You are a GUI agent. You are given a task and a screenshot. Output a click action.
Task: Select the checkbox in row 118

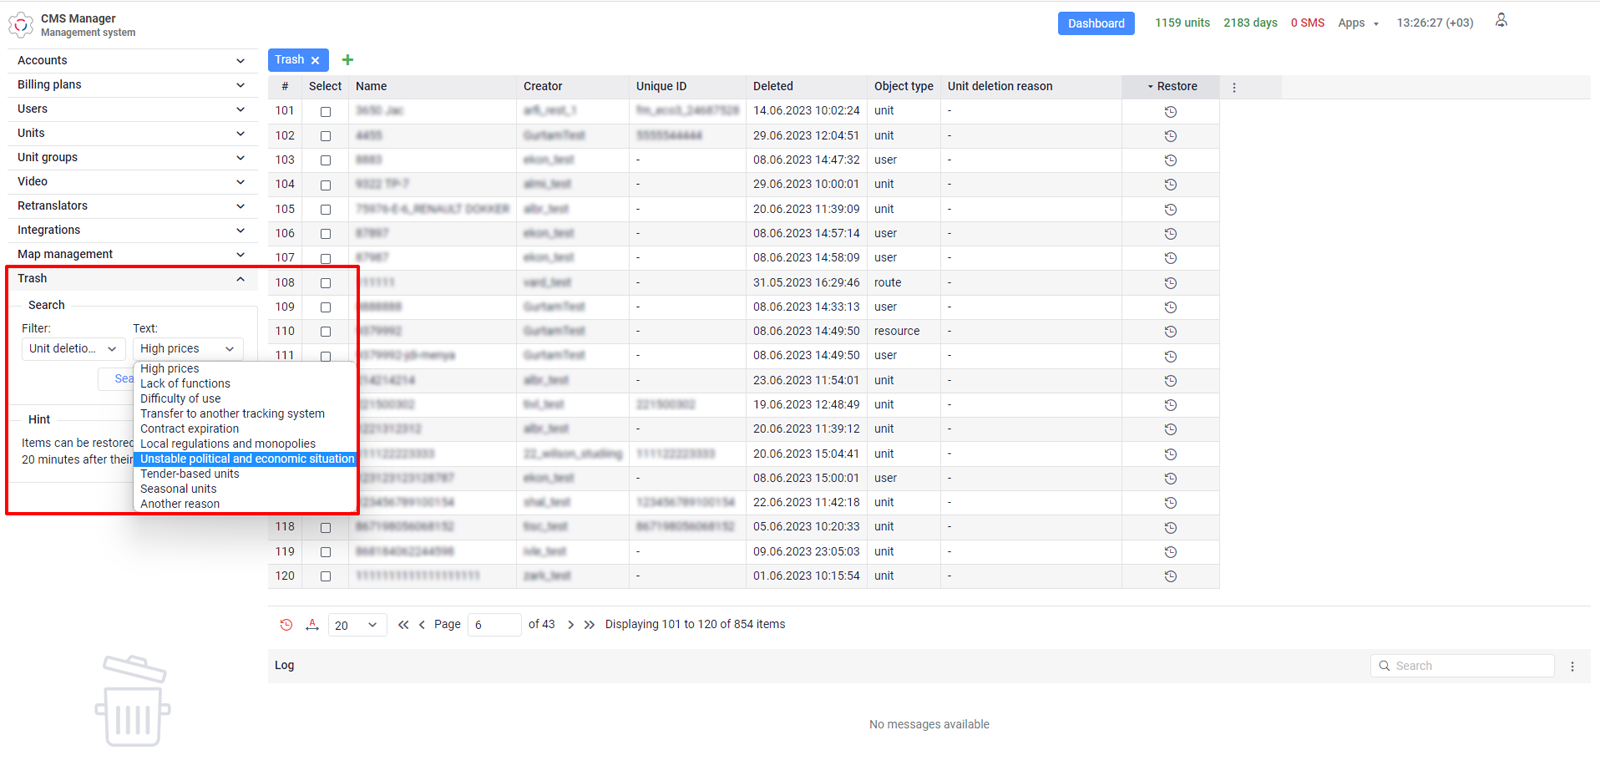click(x=325, y=527)
